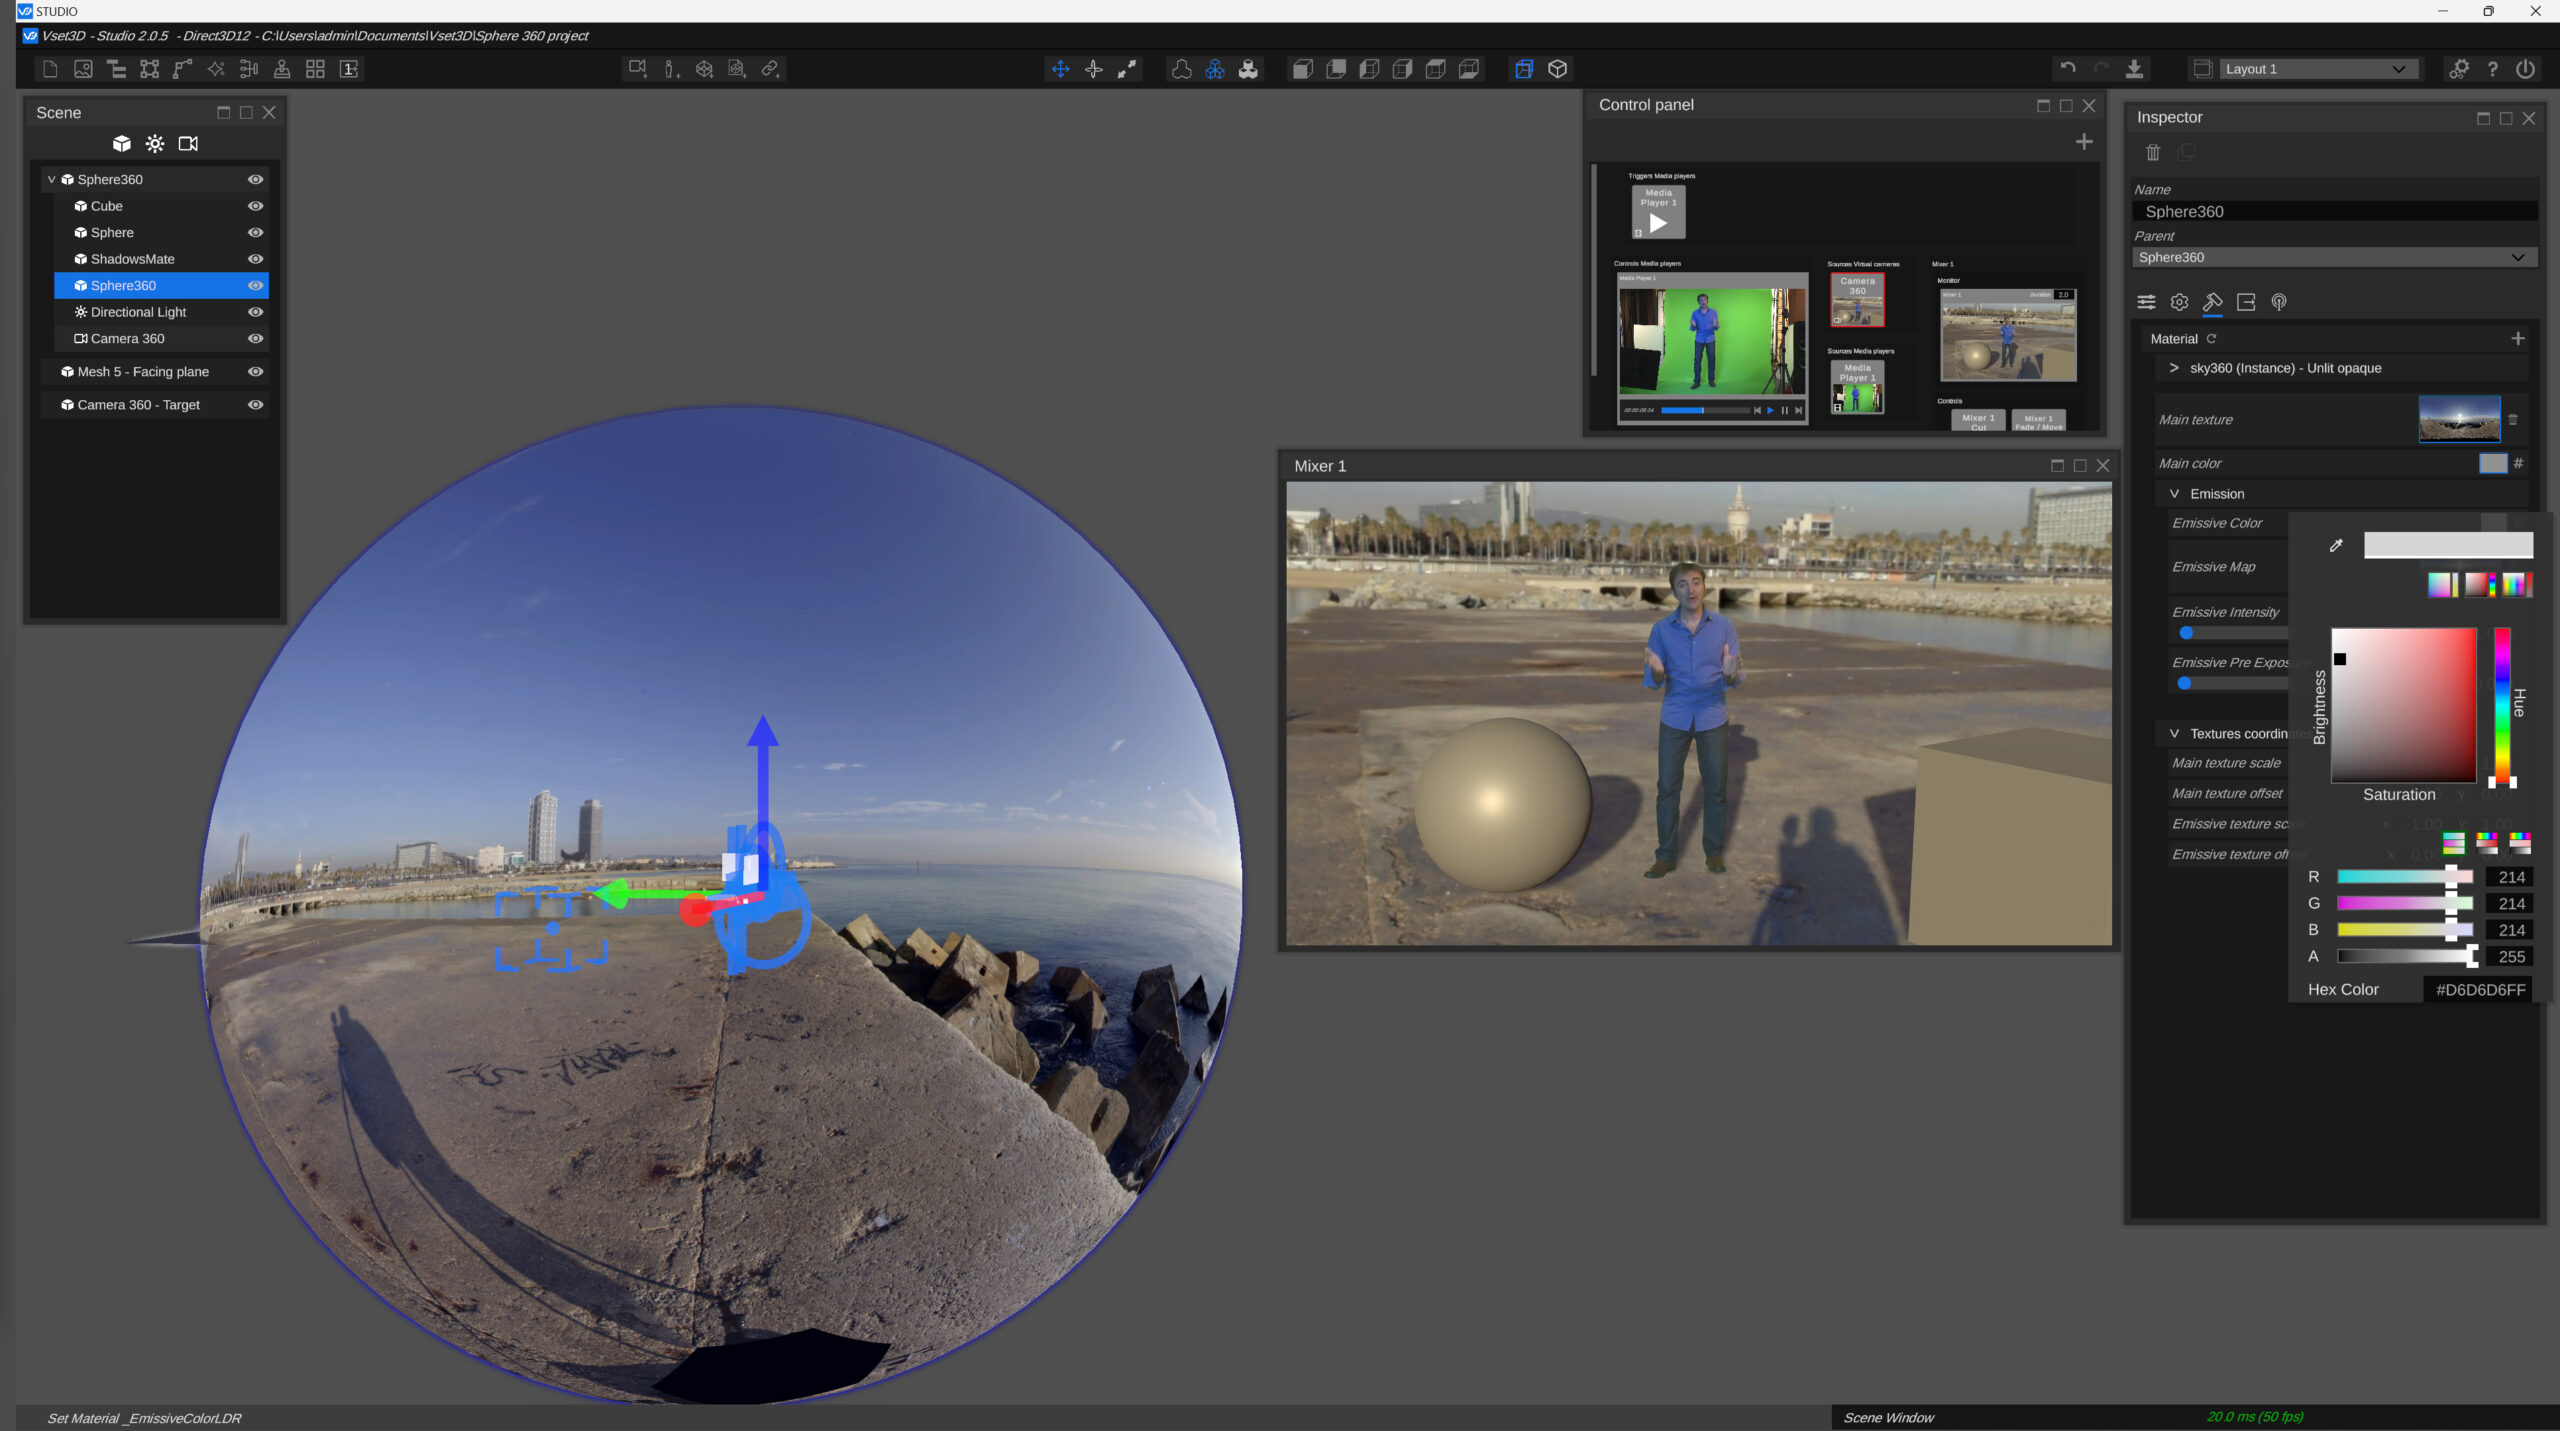Open the gear settings tab in Inspector
Image resolution: width=2560 pixels, height=1431 pixels.
pyautogui.click(x=2180, y=302)
